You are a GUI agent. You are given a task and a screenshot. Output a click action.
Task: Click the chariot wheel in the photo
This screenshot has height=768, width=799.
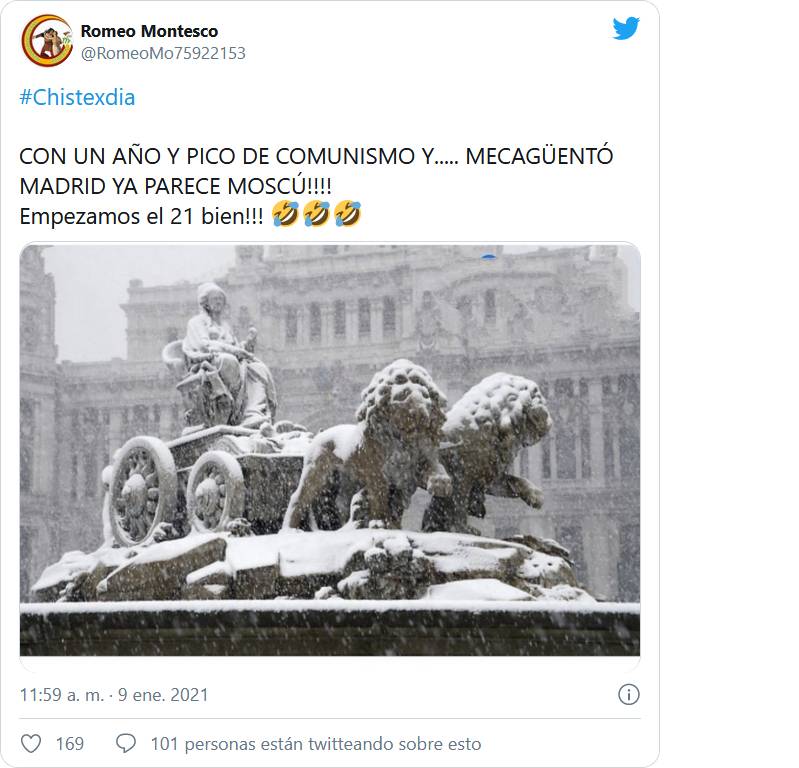(142, 490)
